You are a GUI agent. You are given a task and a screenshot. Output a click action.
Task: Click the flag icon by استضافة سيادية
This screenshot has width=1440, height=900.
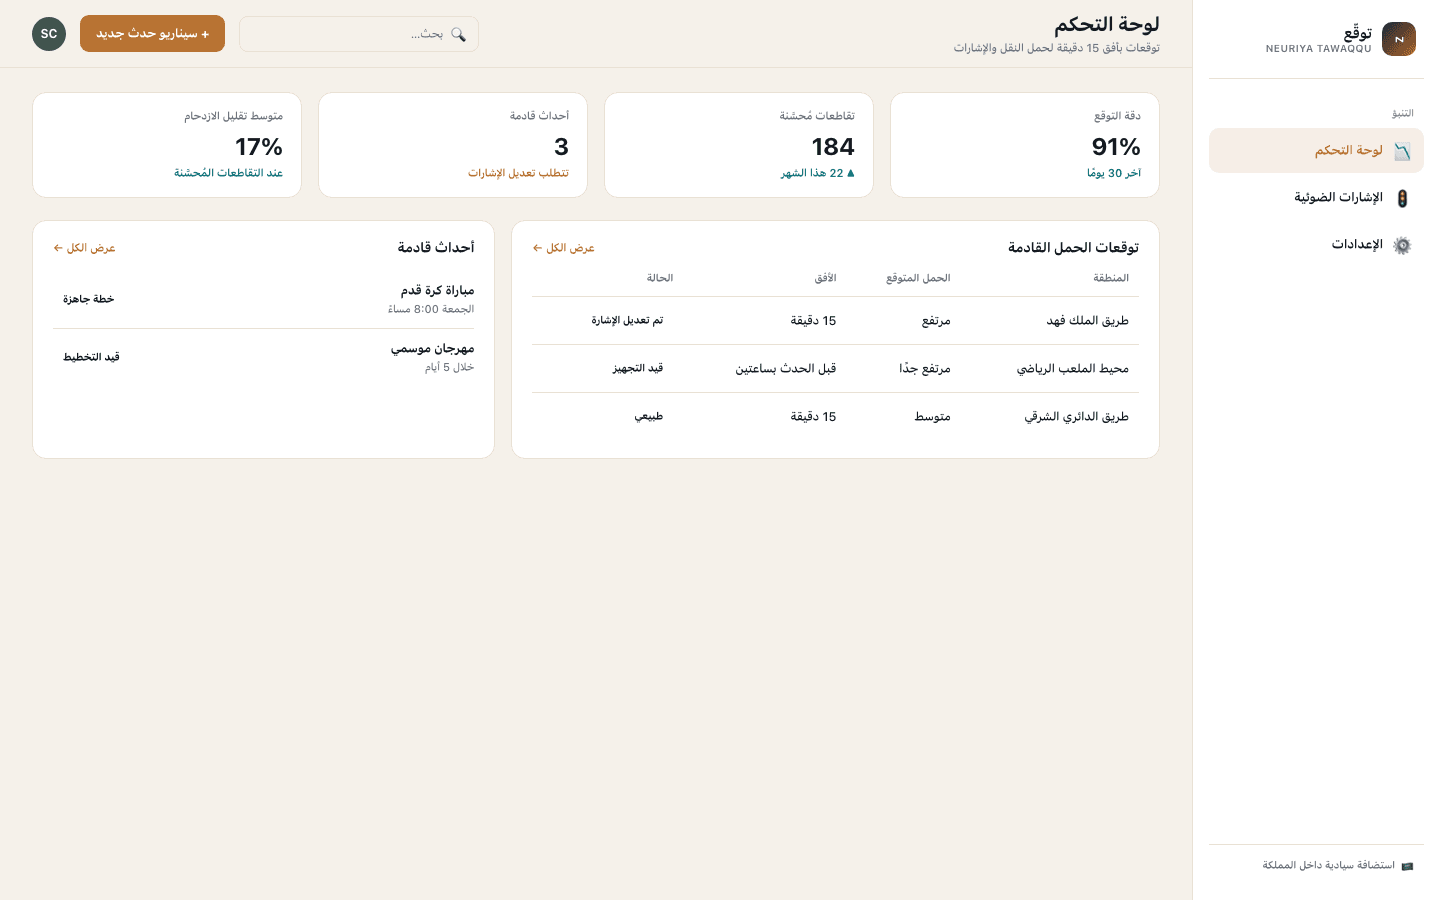tap(1407, 866)
